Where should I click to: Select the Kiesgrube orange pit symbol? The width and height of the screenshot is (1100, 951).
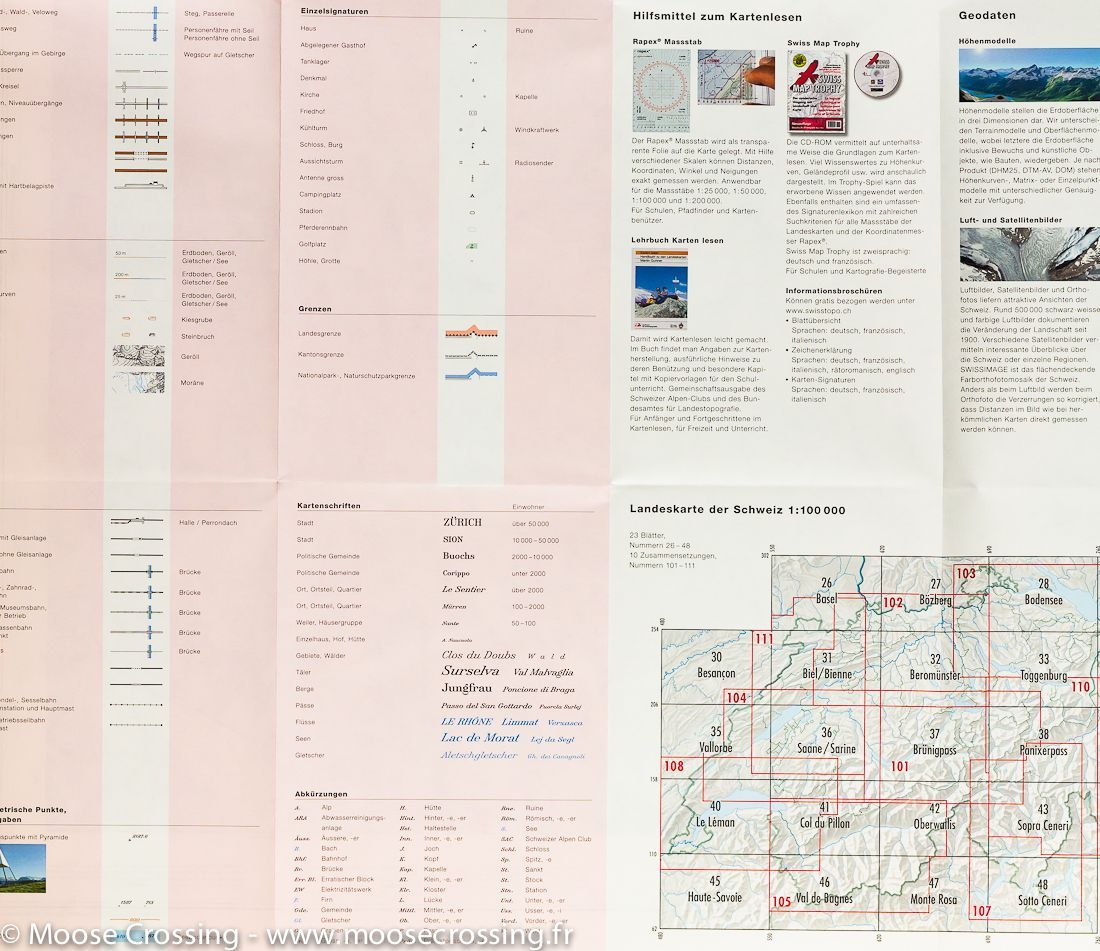[139, 319]
